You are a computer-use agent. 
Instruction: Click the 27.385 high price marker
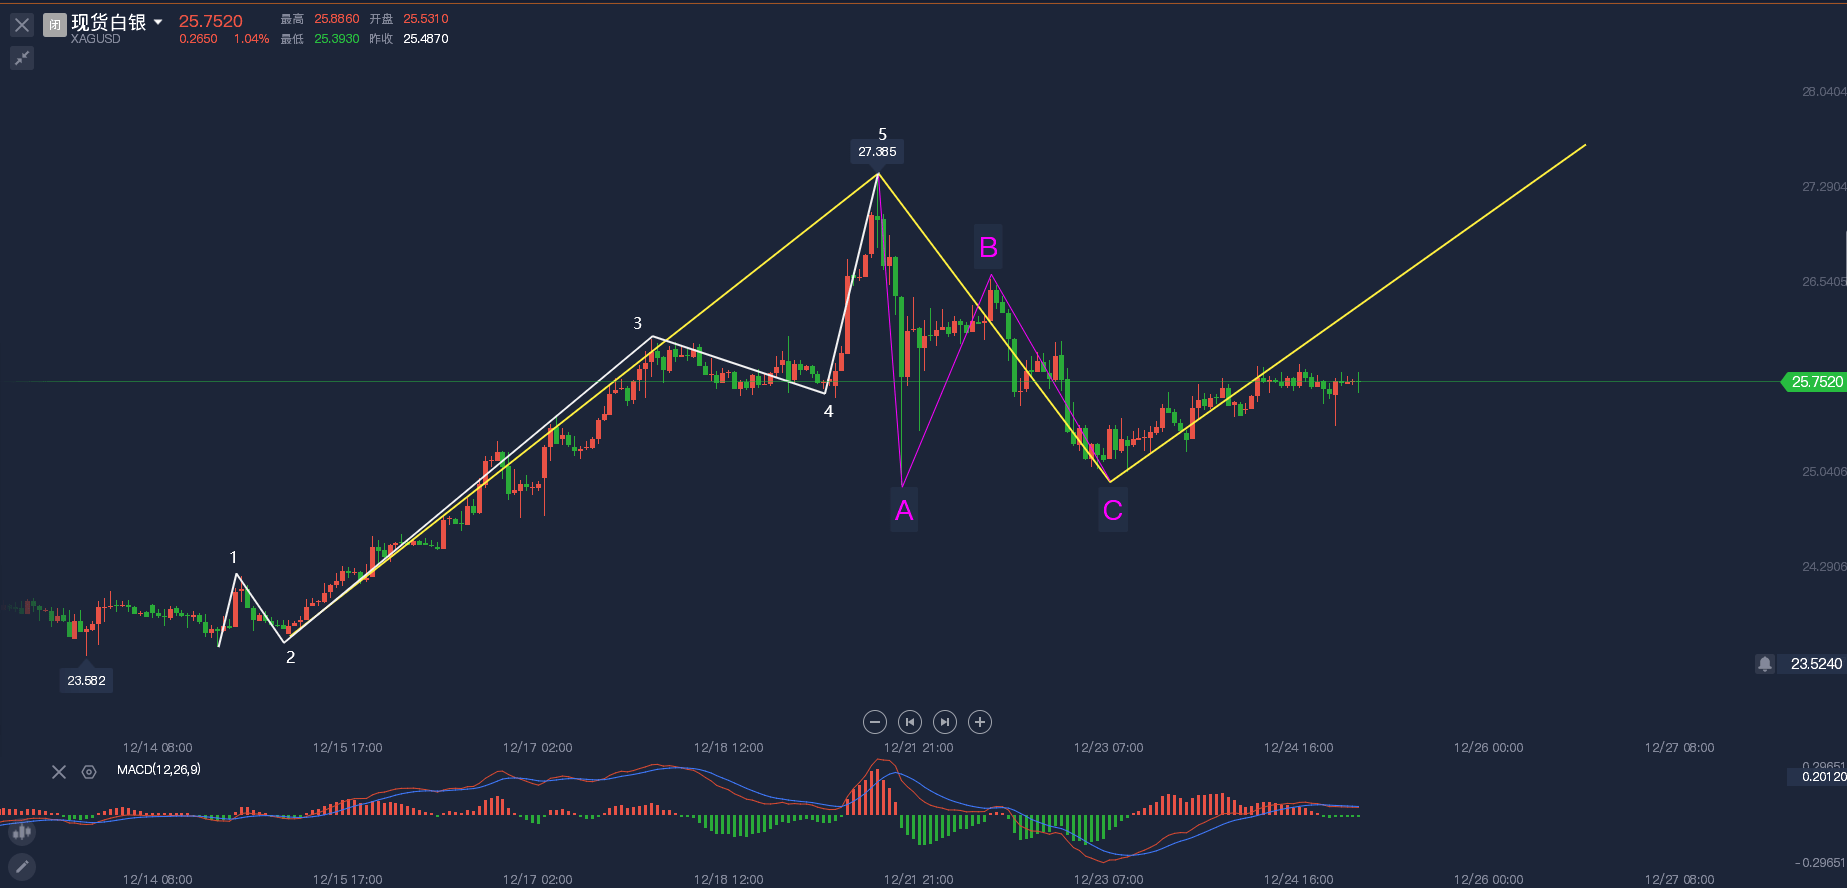pos(877,152)
